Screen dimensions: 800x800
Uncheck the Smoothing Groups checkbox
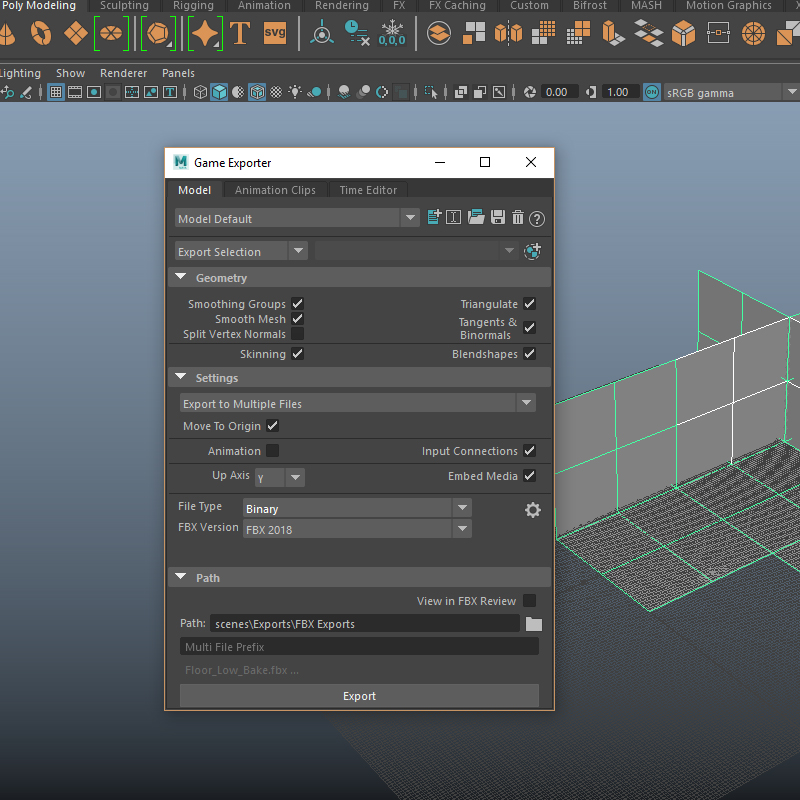297,303
